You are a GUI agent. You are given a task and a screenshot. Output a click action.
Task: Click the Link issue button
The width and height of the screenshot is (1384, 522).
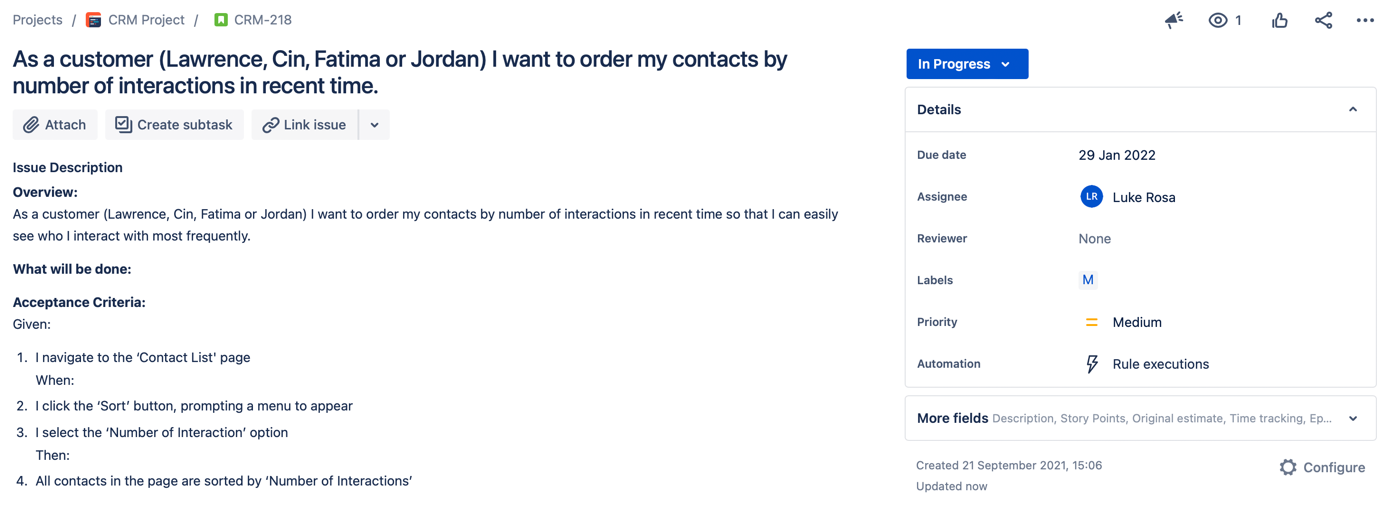[305, 125]
